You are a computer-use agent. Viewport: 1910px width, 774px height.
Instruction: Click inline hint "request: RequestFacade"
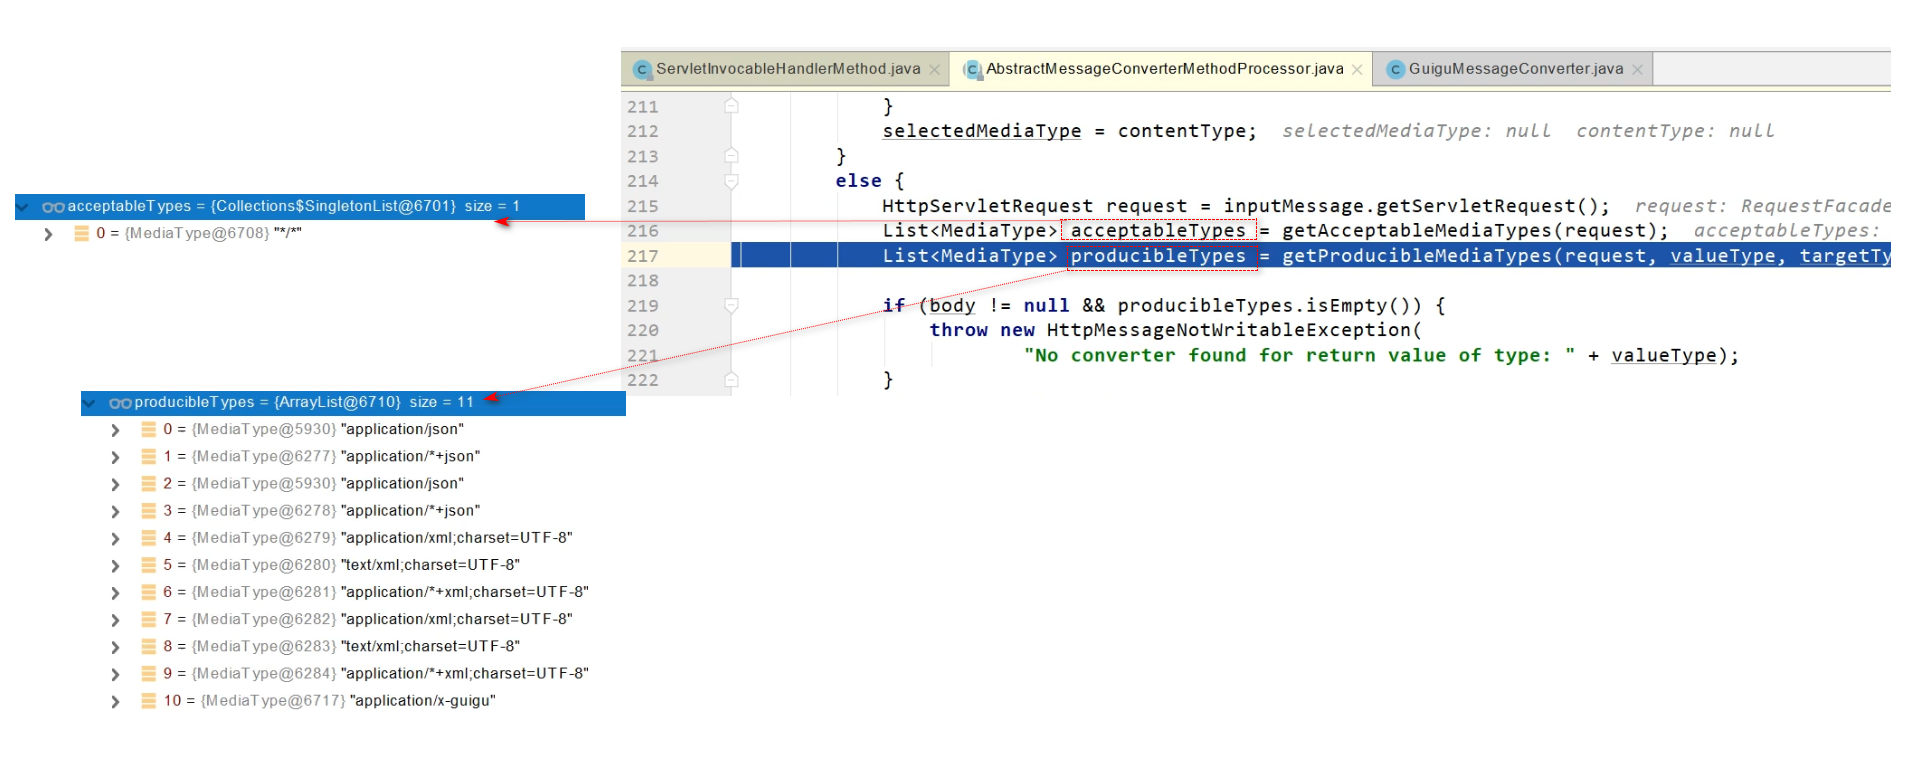(1762, 206)
